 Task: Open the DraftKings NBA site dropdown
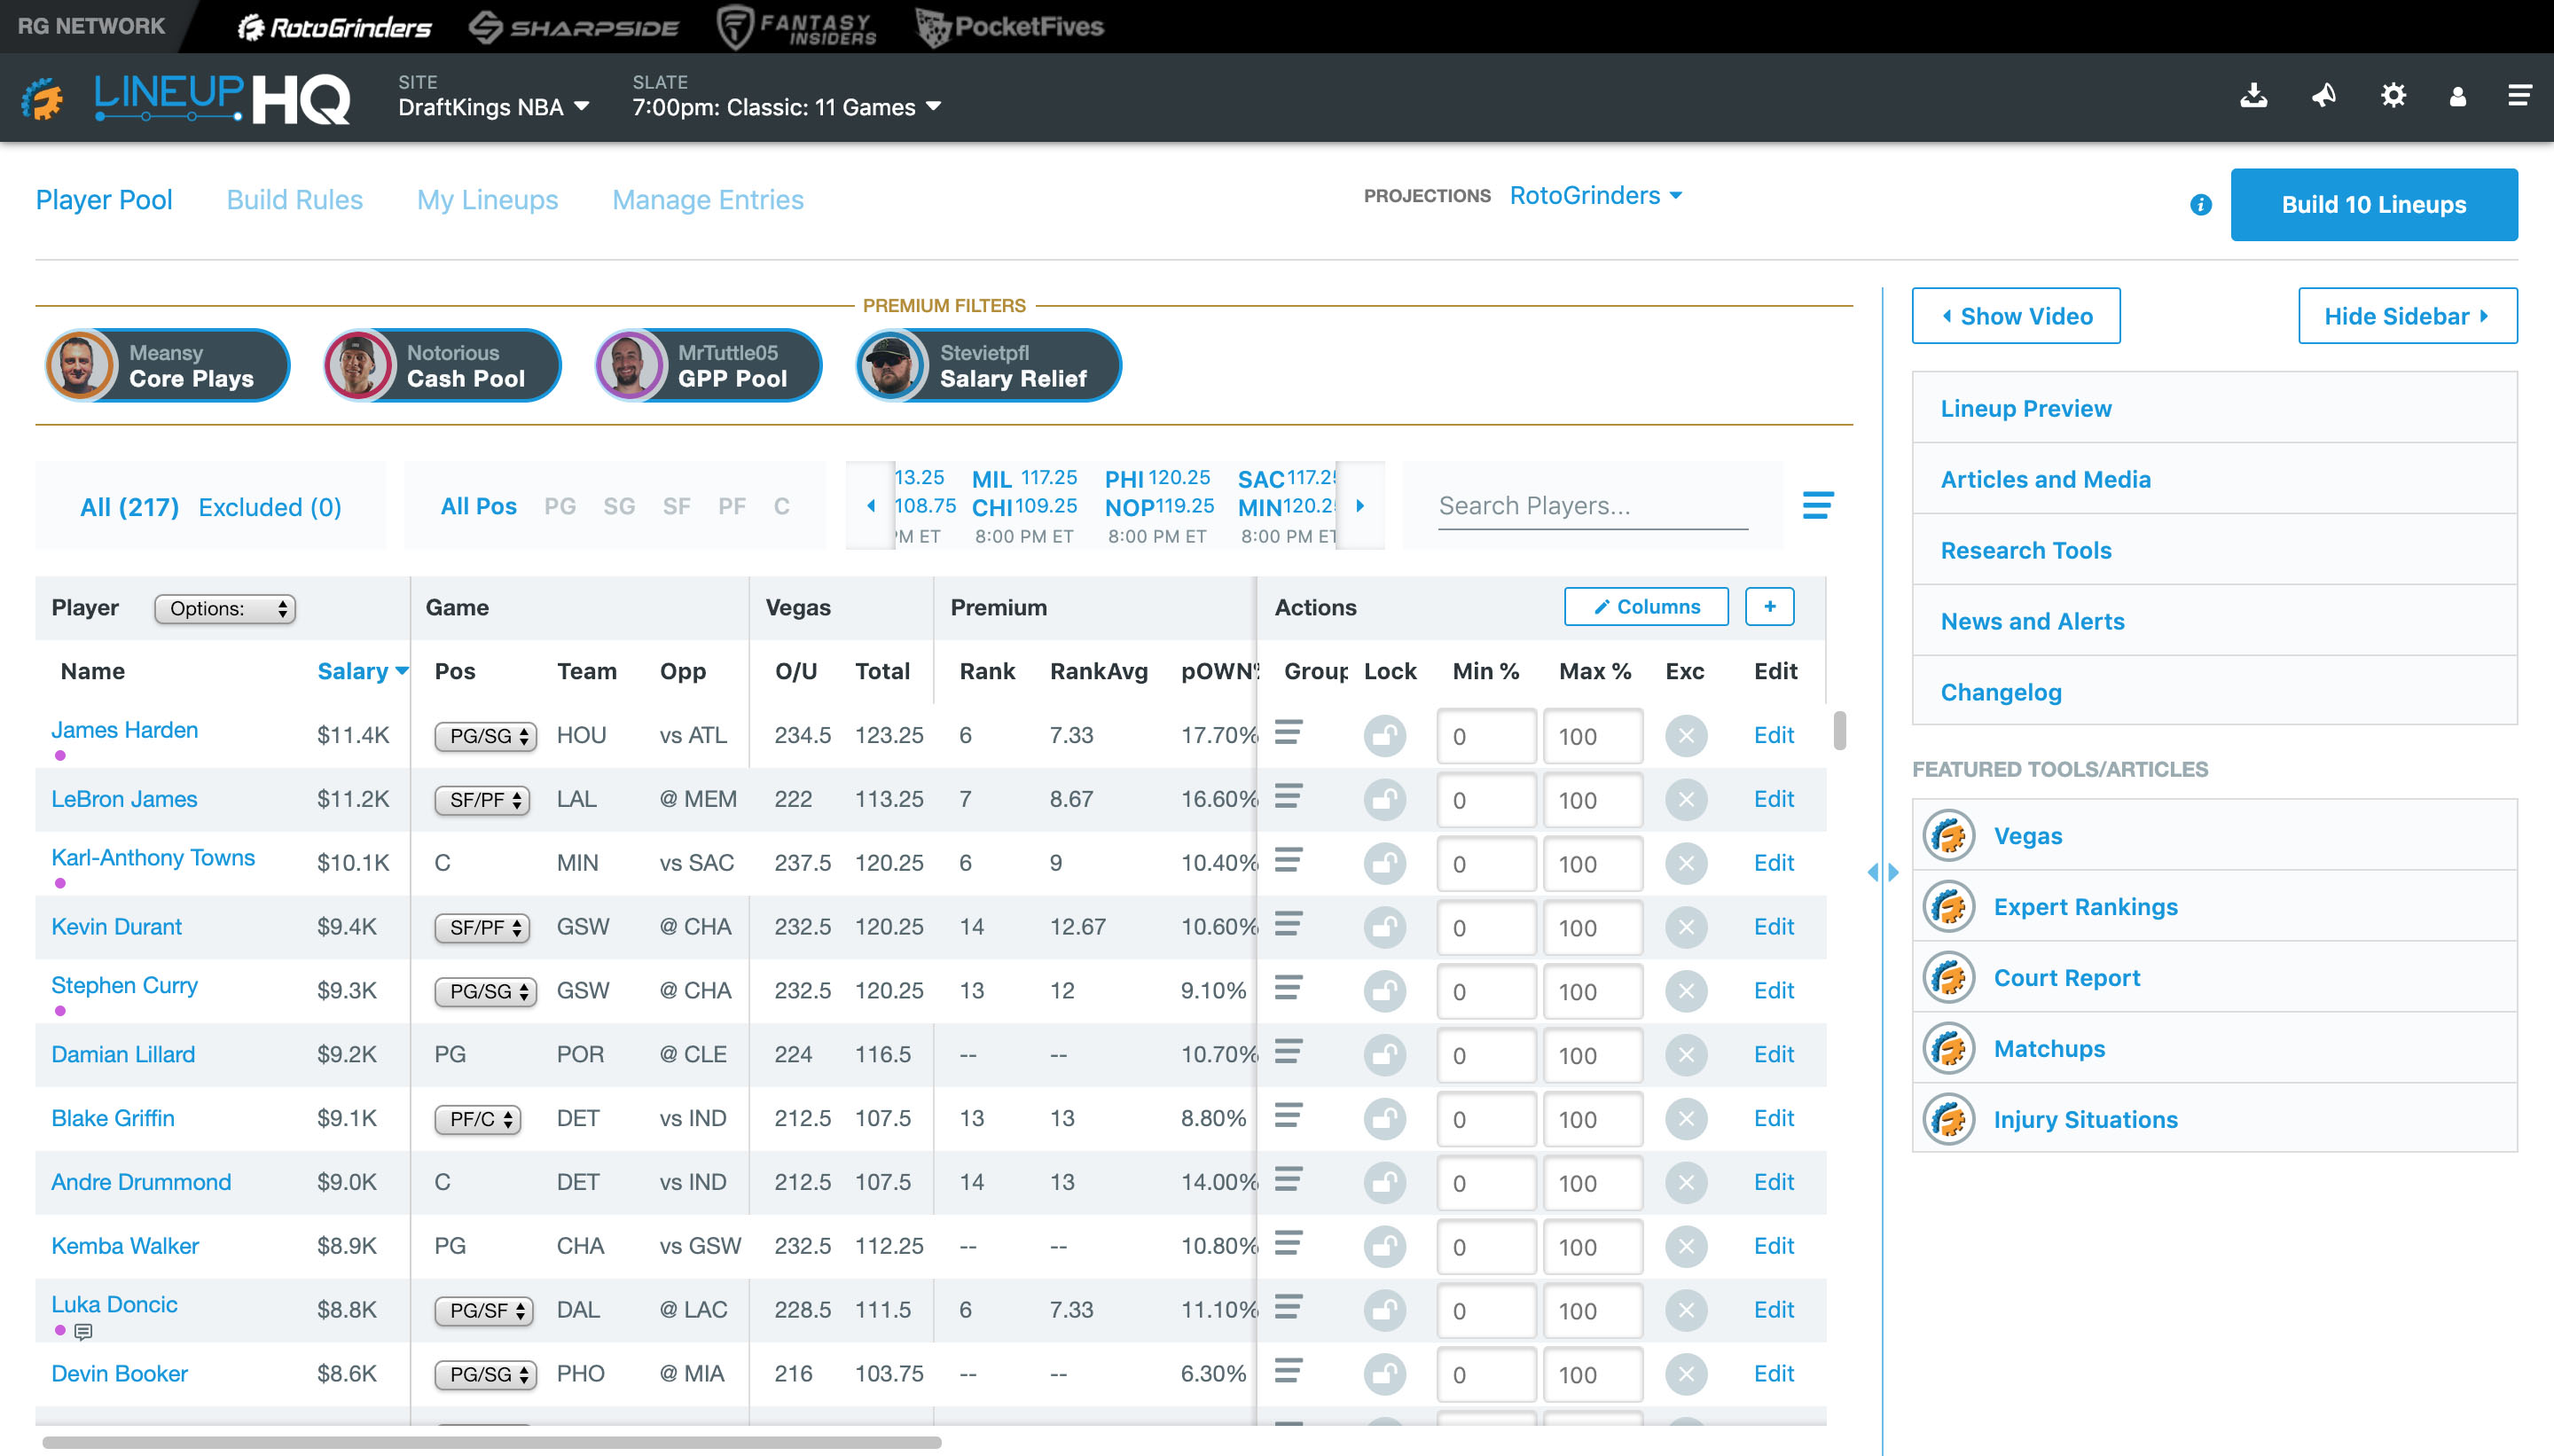click(x=494, y=107)
